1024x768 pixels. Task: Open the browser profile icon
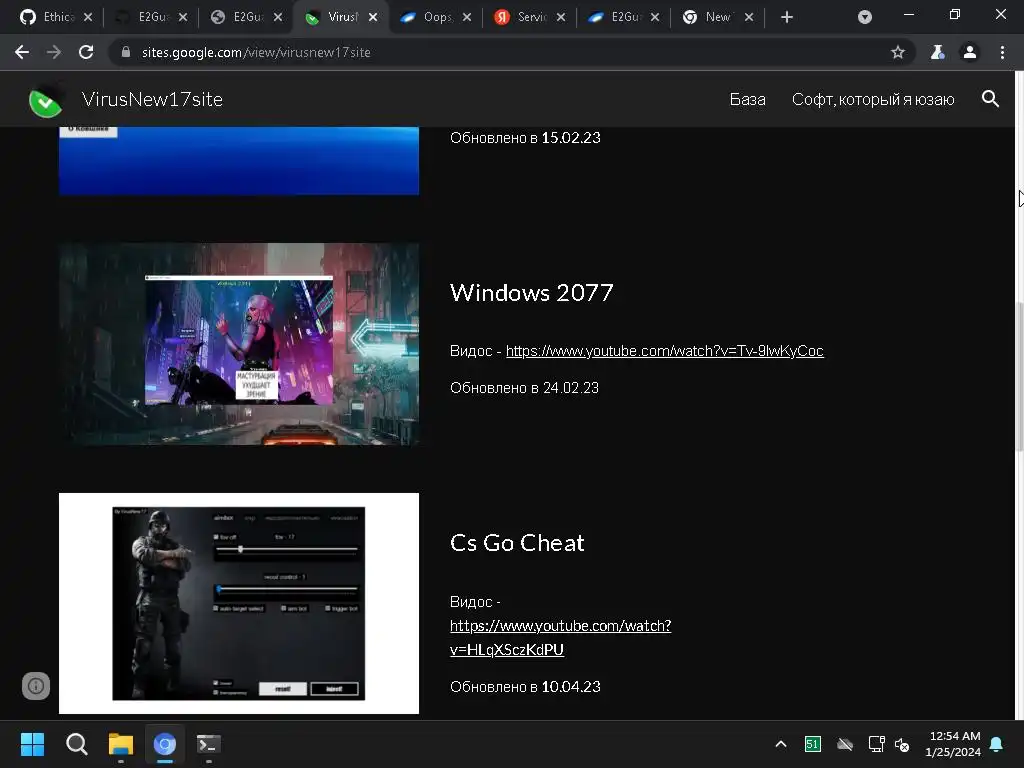(970, 52)
